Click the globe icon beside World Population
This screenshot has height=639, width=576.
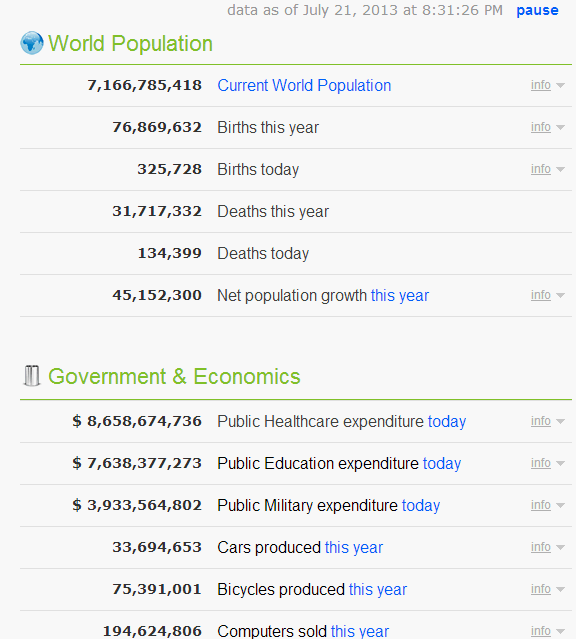click(32, 43)
